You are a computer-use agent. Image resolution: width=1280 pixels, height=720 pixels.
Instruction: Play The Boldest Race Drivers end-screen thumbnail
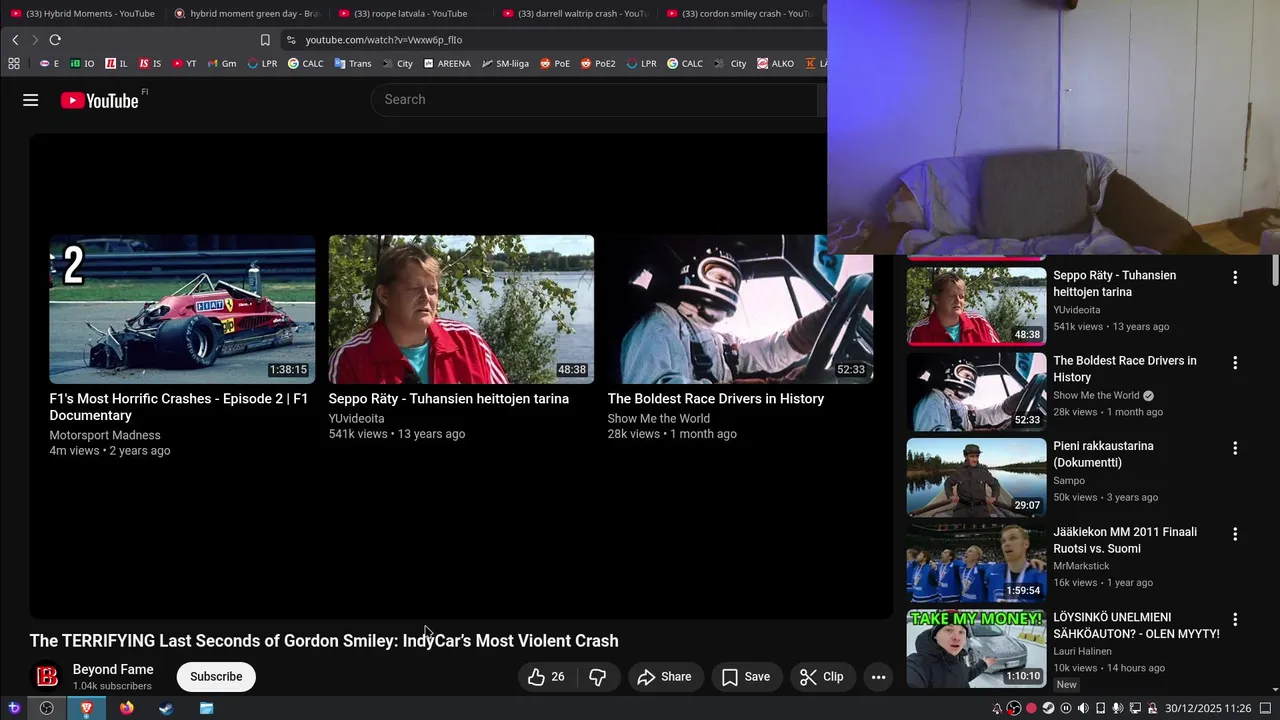pyautogui.click(x=740, y=309)
